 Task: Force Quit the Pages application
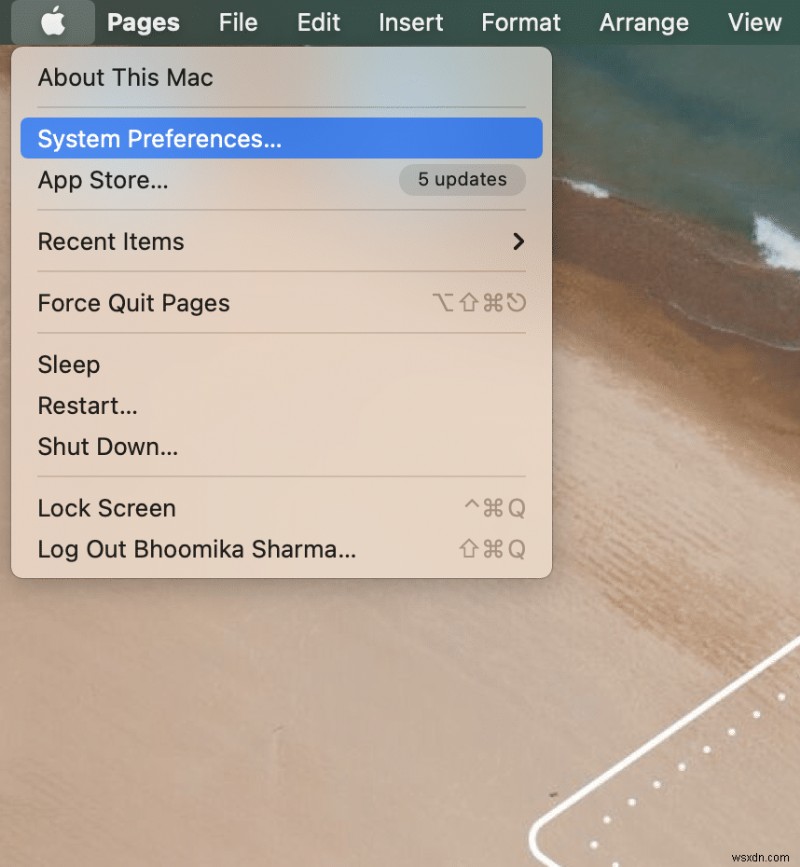(x=133, y=303)
